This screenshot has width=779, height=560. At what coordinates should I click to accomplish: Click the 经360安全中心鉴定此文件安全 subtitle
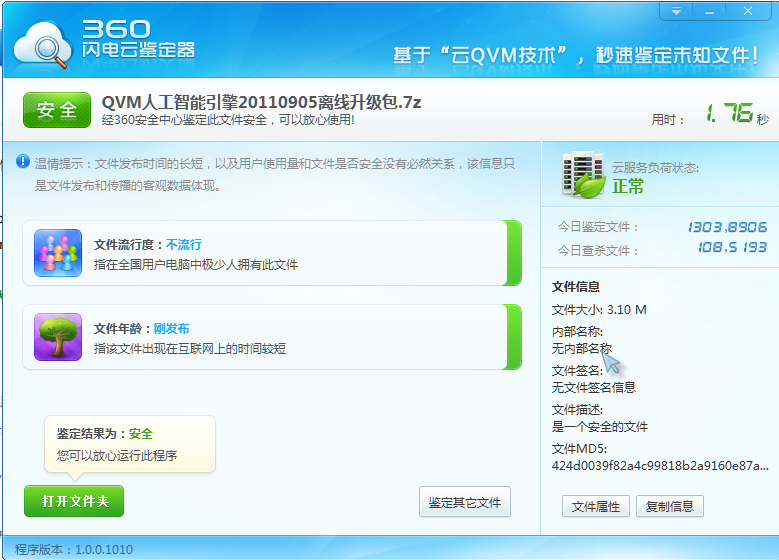pyautogui.click(x=228, y=120)
